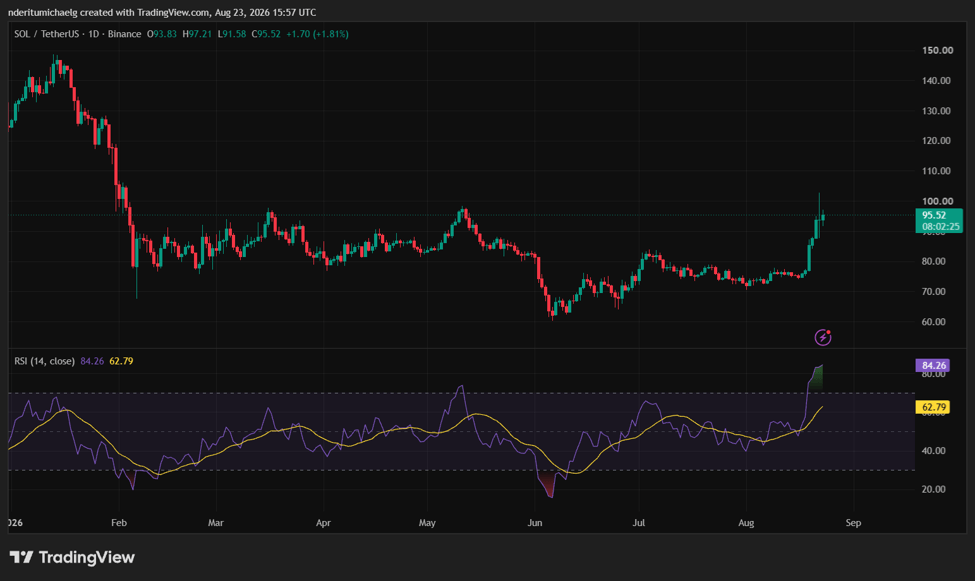The height and width of the screenshot is (581, 975).
Task: Click the purple 84.26 tag on RSI axis
Action: 932,365
